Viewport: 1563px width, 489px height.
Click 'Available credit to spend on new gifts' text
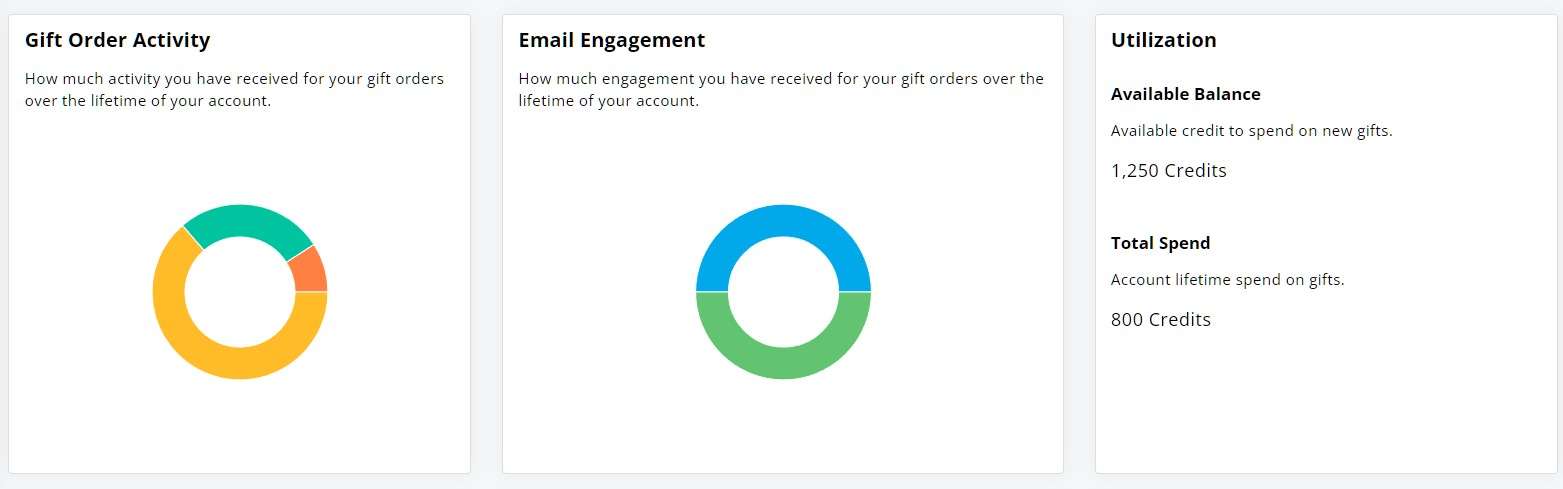[1252, 131]
